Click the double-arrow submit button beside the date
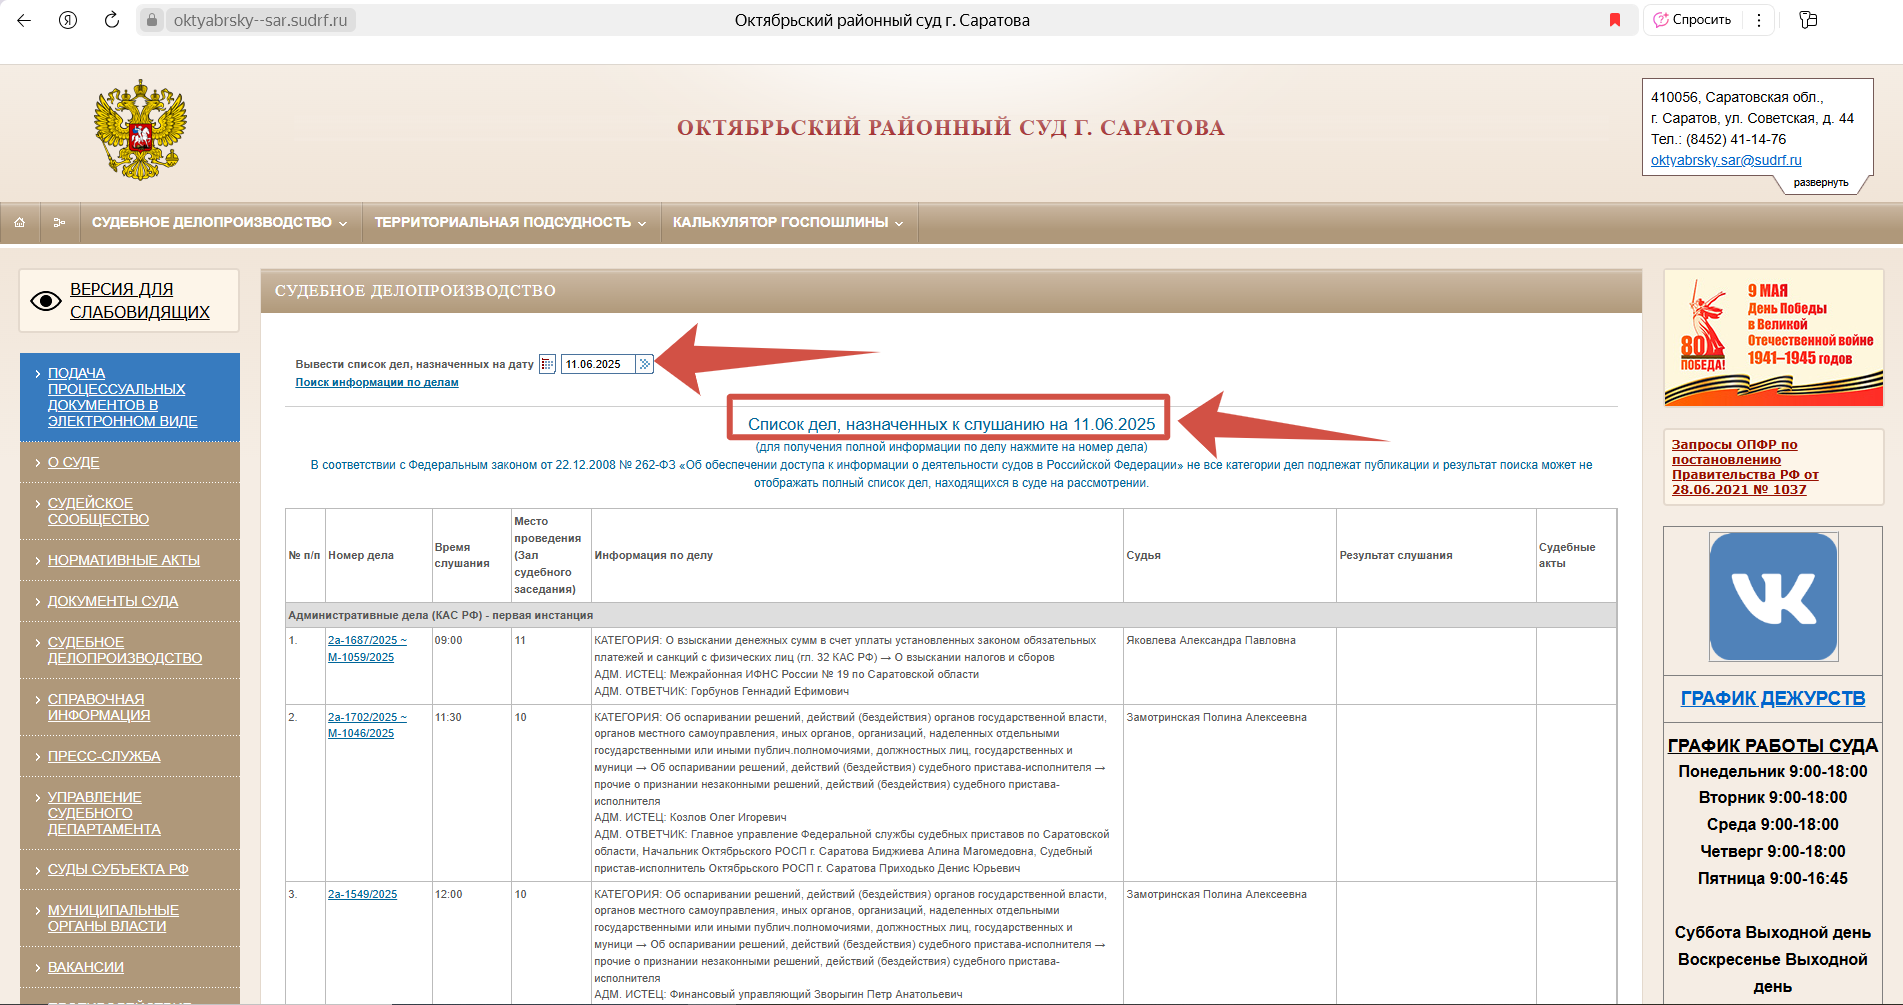The height and width of the screenshot is (1005, 1903). click(x=645, y=364)
